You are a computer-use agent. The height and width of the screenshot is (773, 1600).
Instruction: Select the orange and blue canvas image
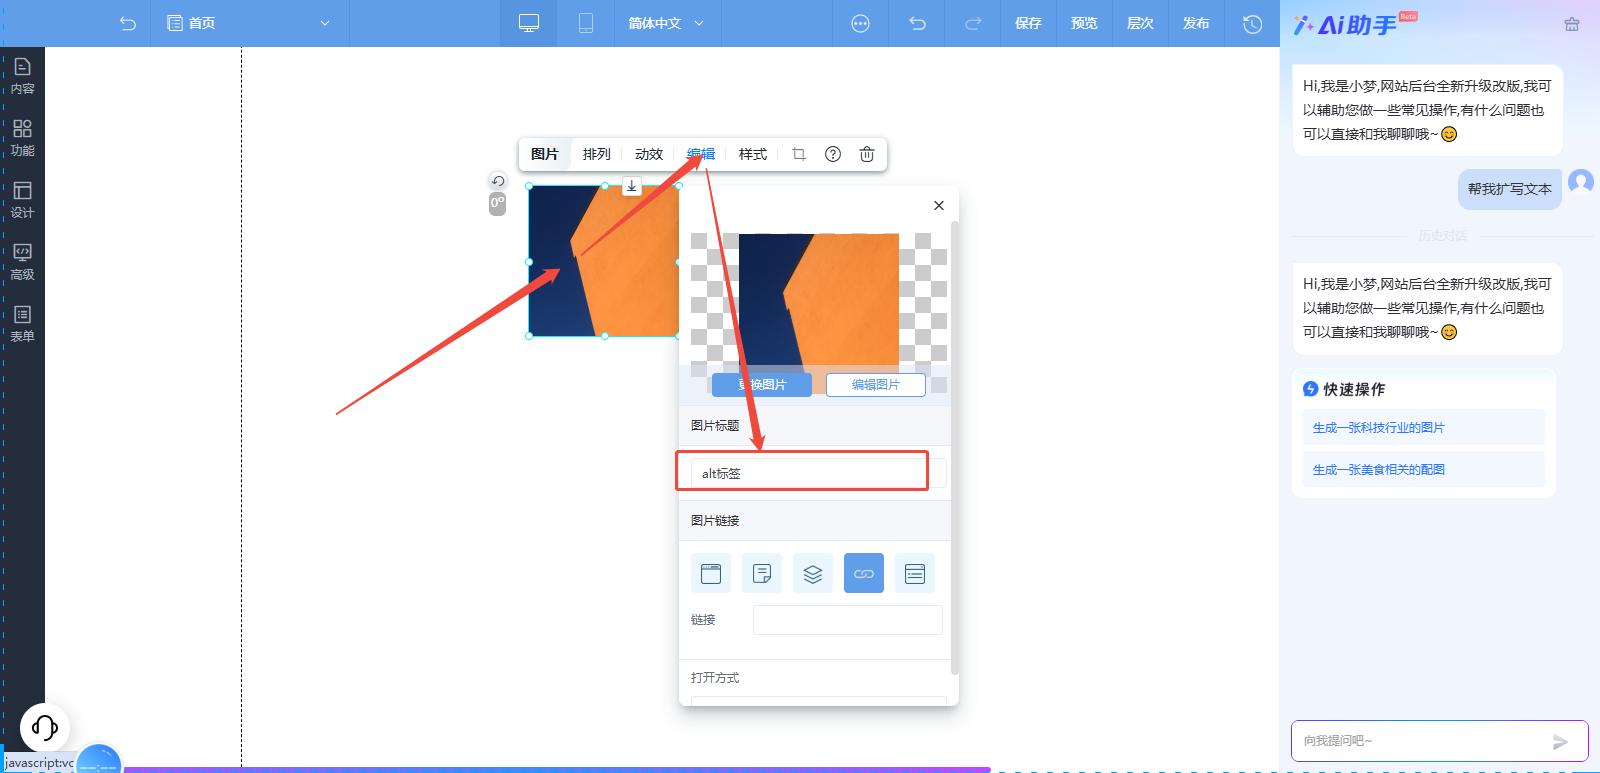coord(603,260)
